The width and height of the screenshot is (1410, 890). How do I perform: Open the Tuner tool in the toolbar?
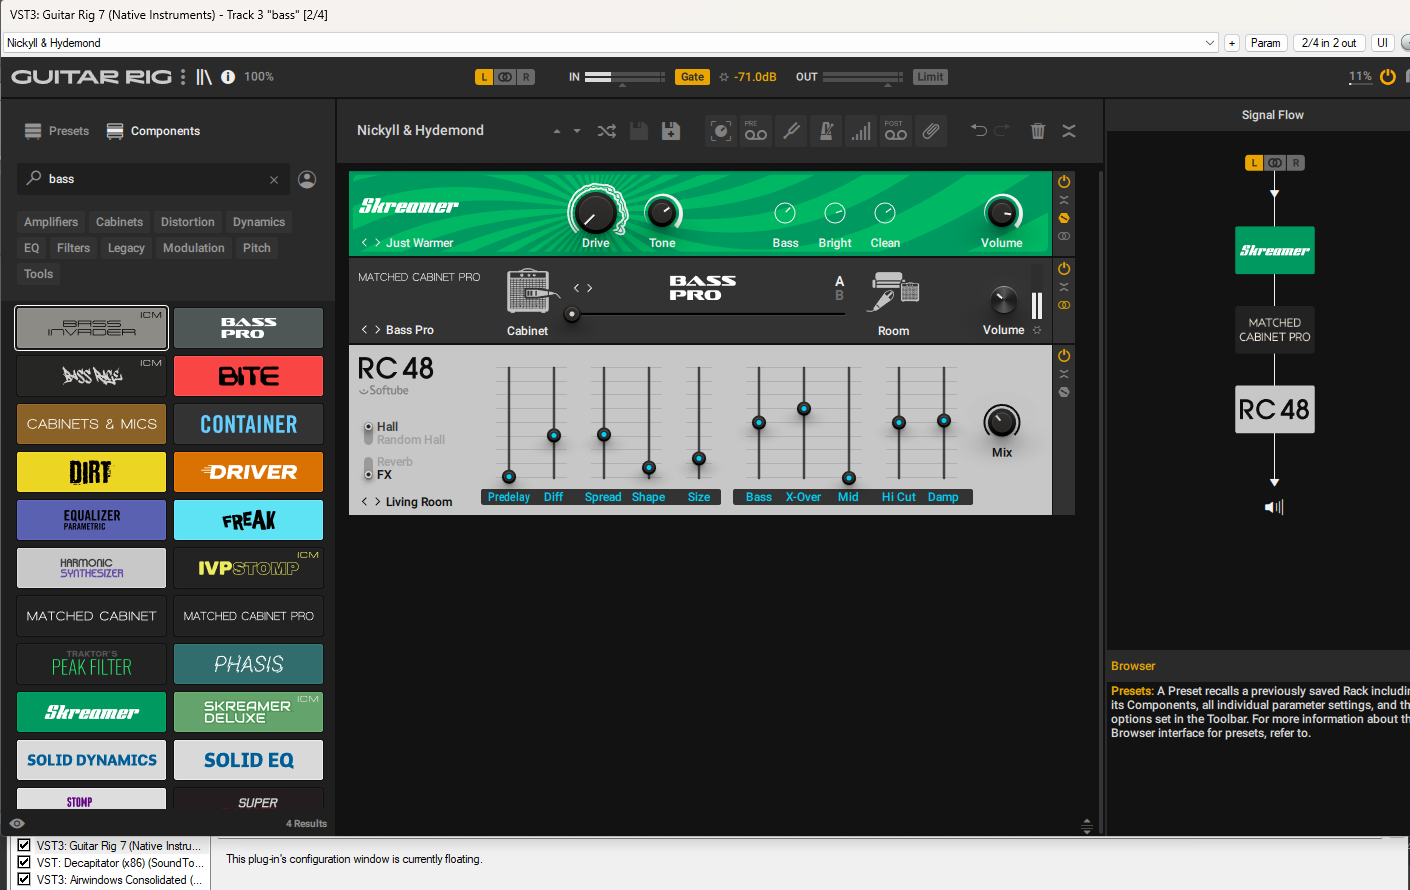[x=791, y=131]
